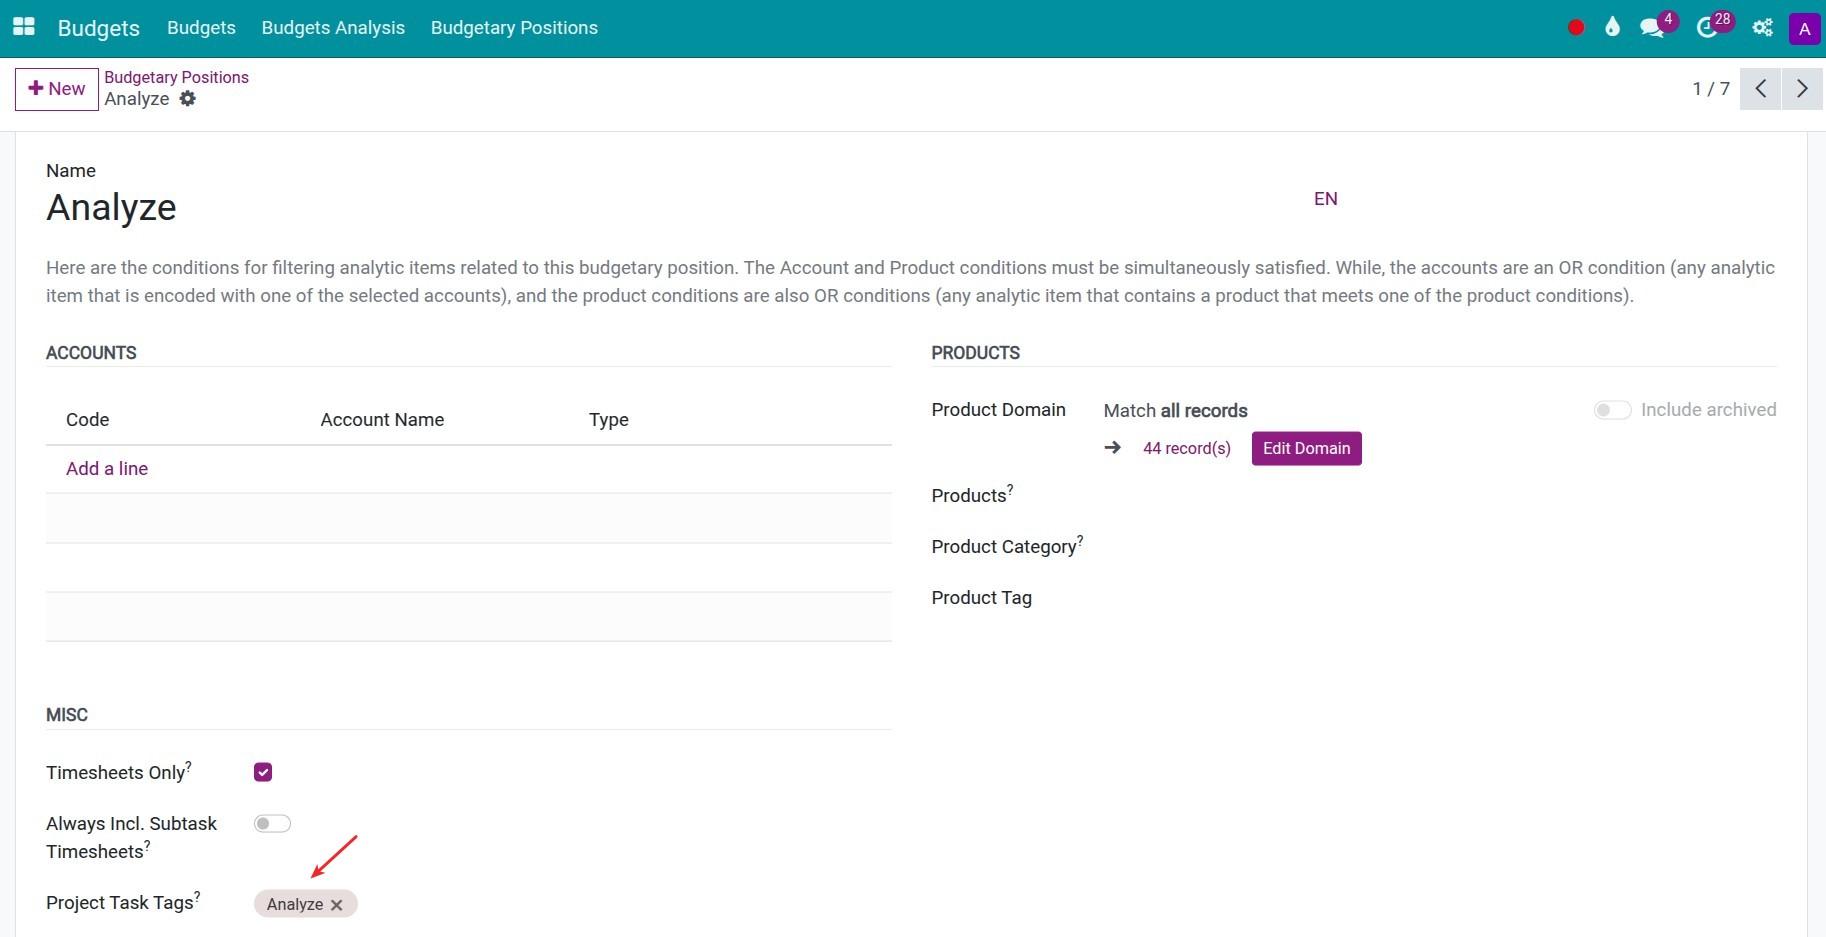
Task: Go to the previous record arrow
Action: tap(1761, 89)
